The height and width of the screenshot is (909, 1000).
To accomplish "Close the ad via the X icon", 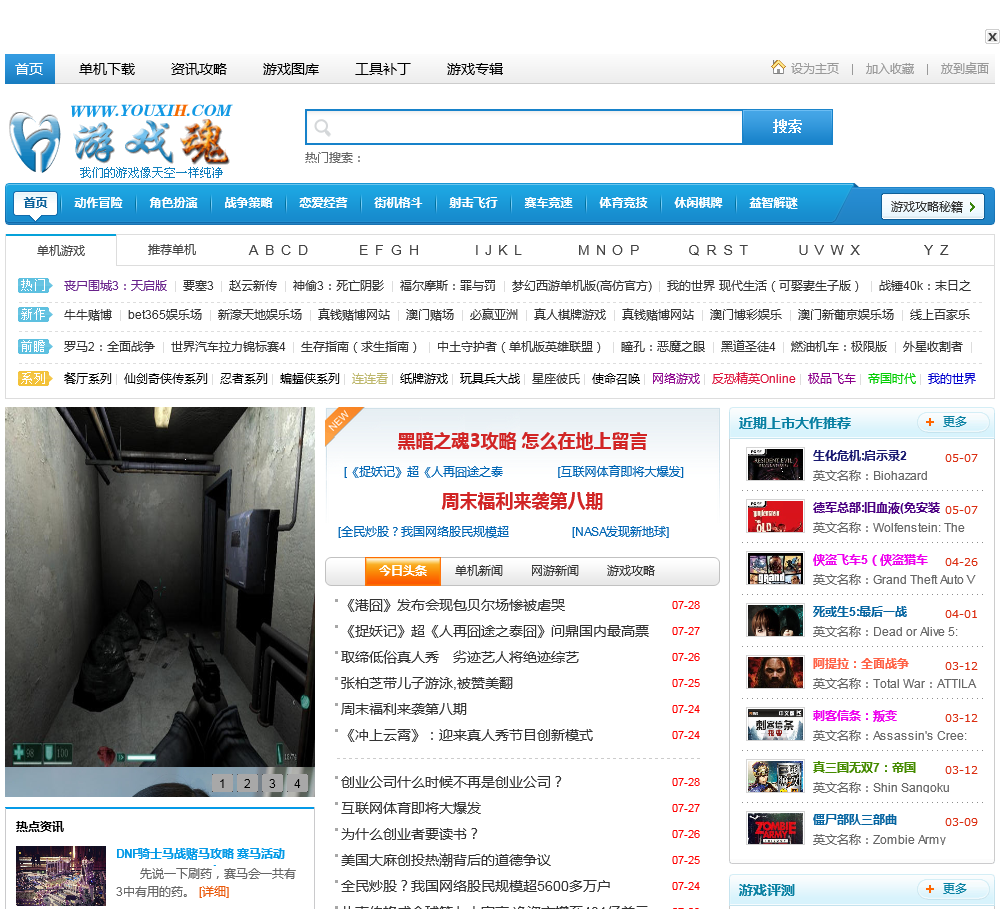I will coord(992,37).
